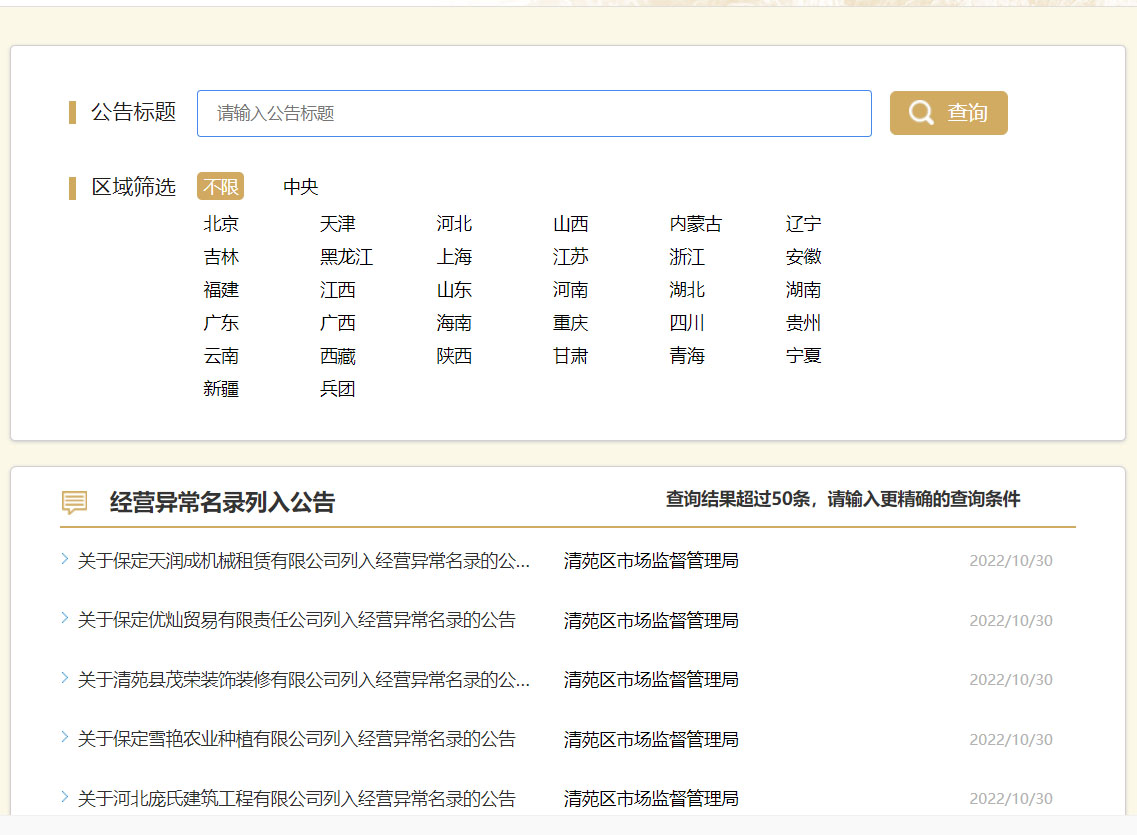
Task: Pick 江苏 from region list
Action: [571, 257]
